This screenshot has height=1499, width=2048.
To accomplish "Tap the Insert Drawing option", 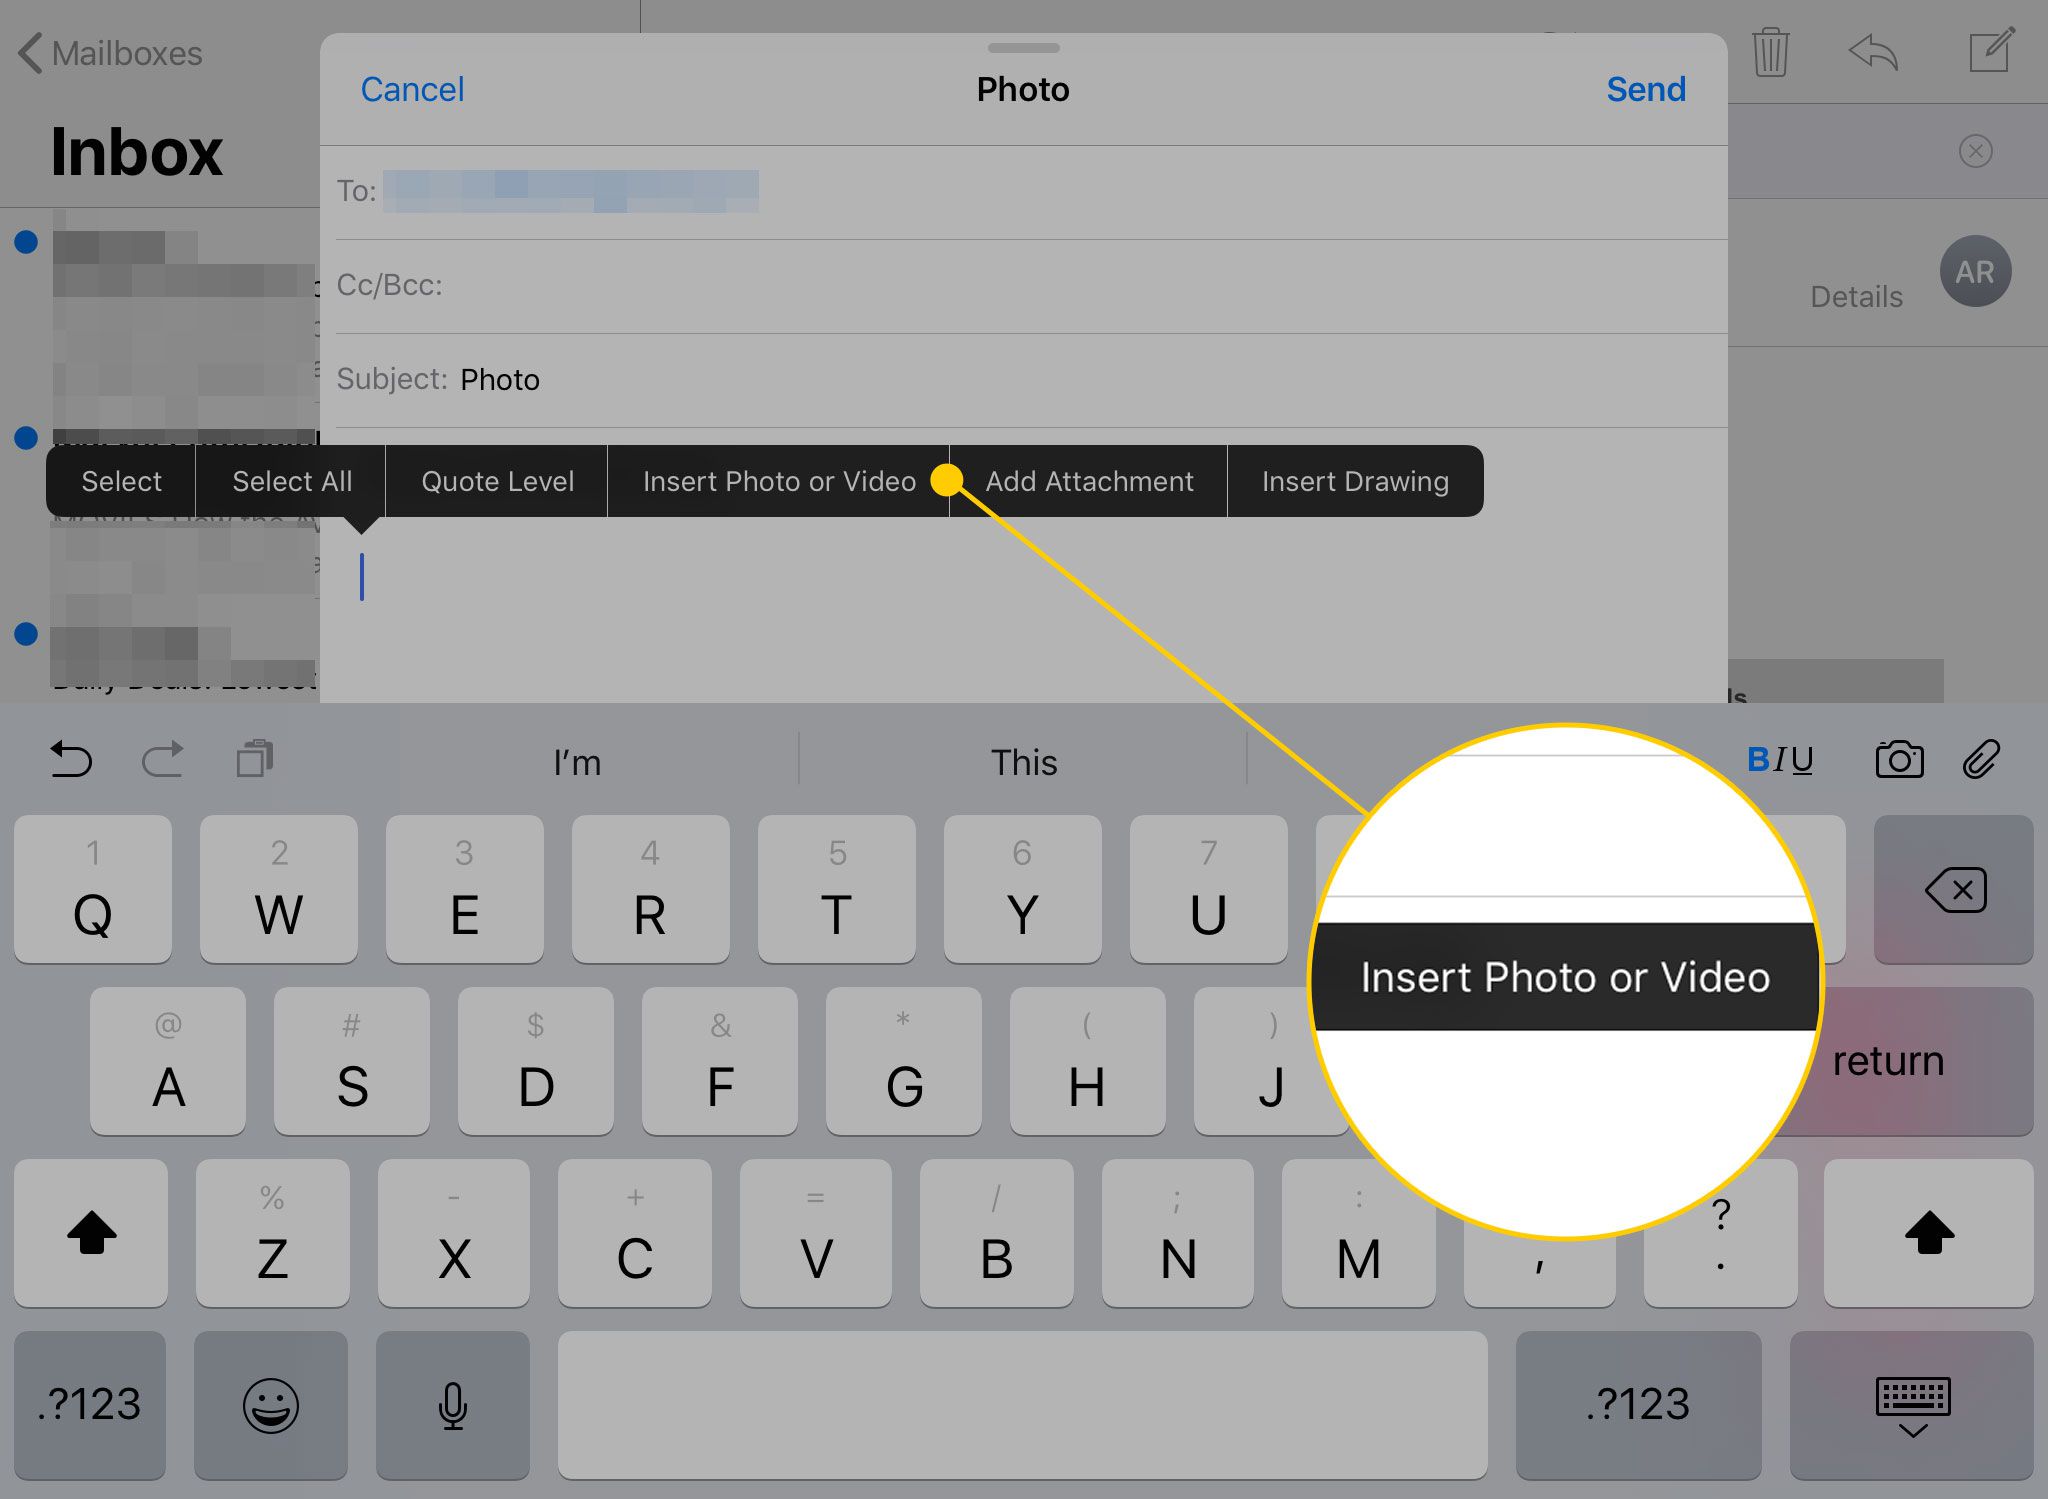I will 1353,480.
